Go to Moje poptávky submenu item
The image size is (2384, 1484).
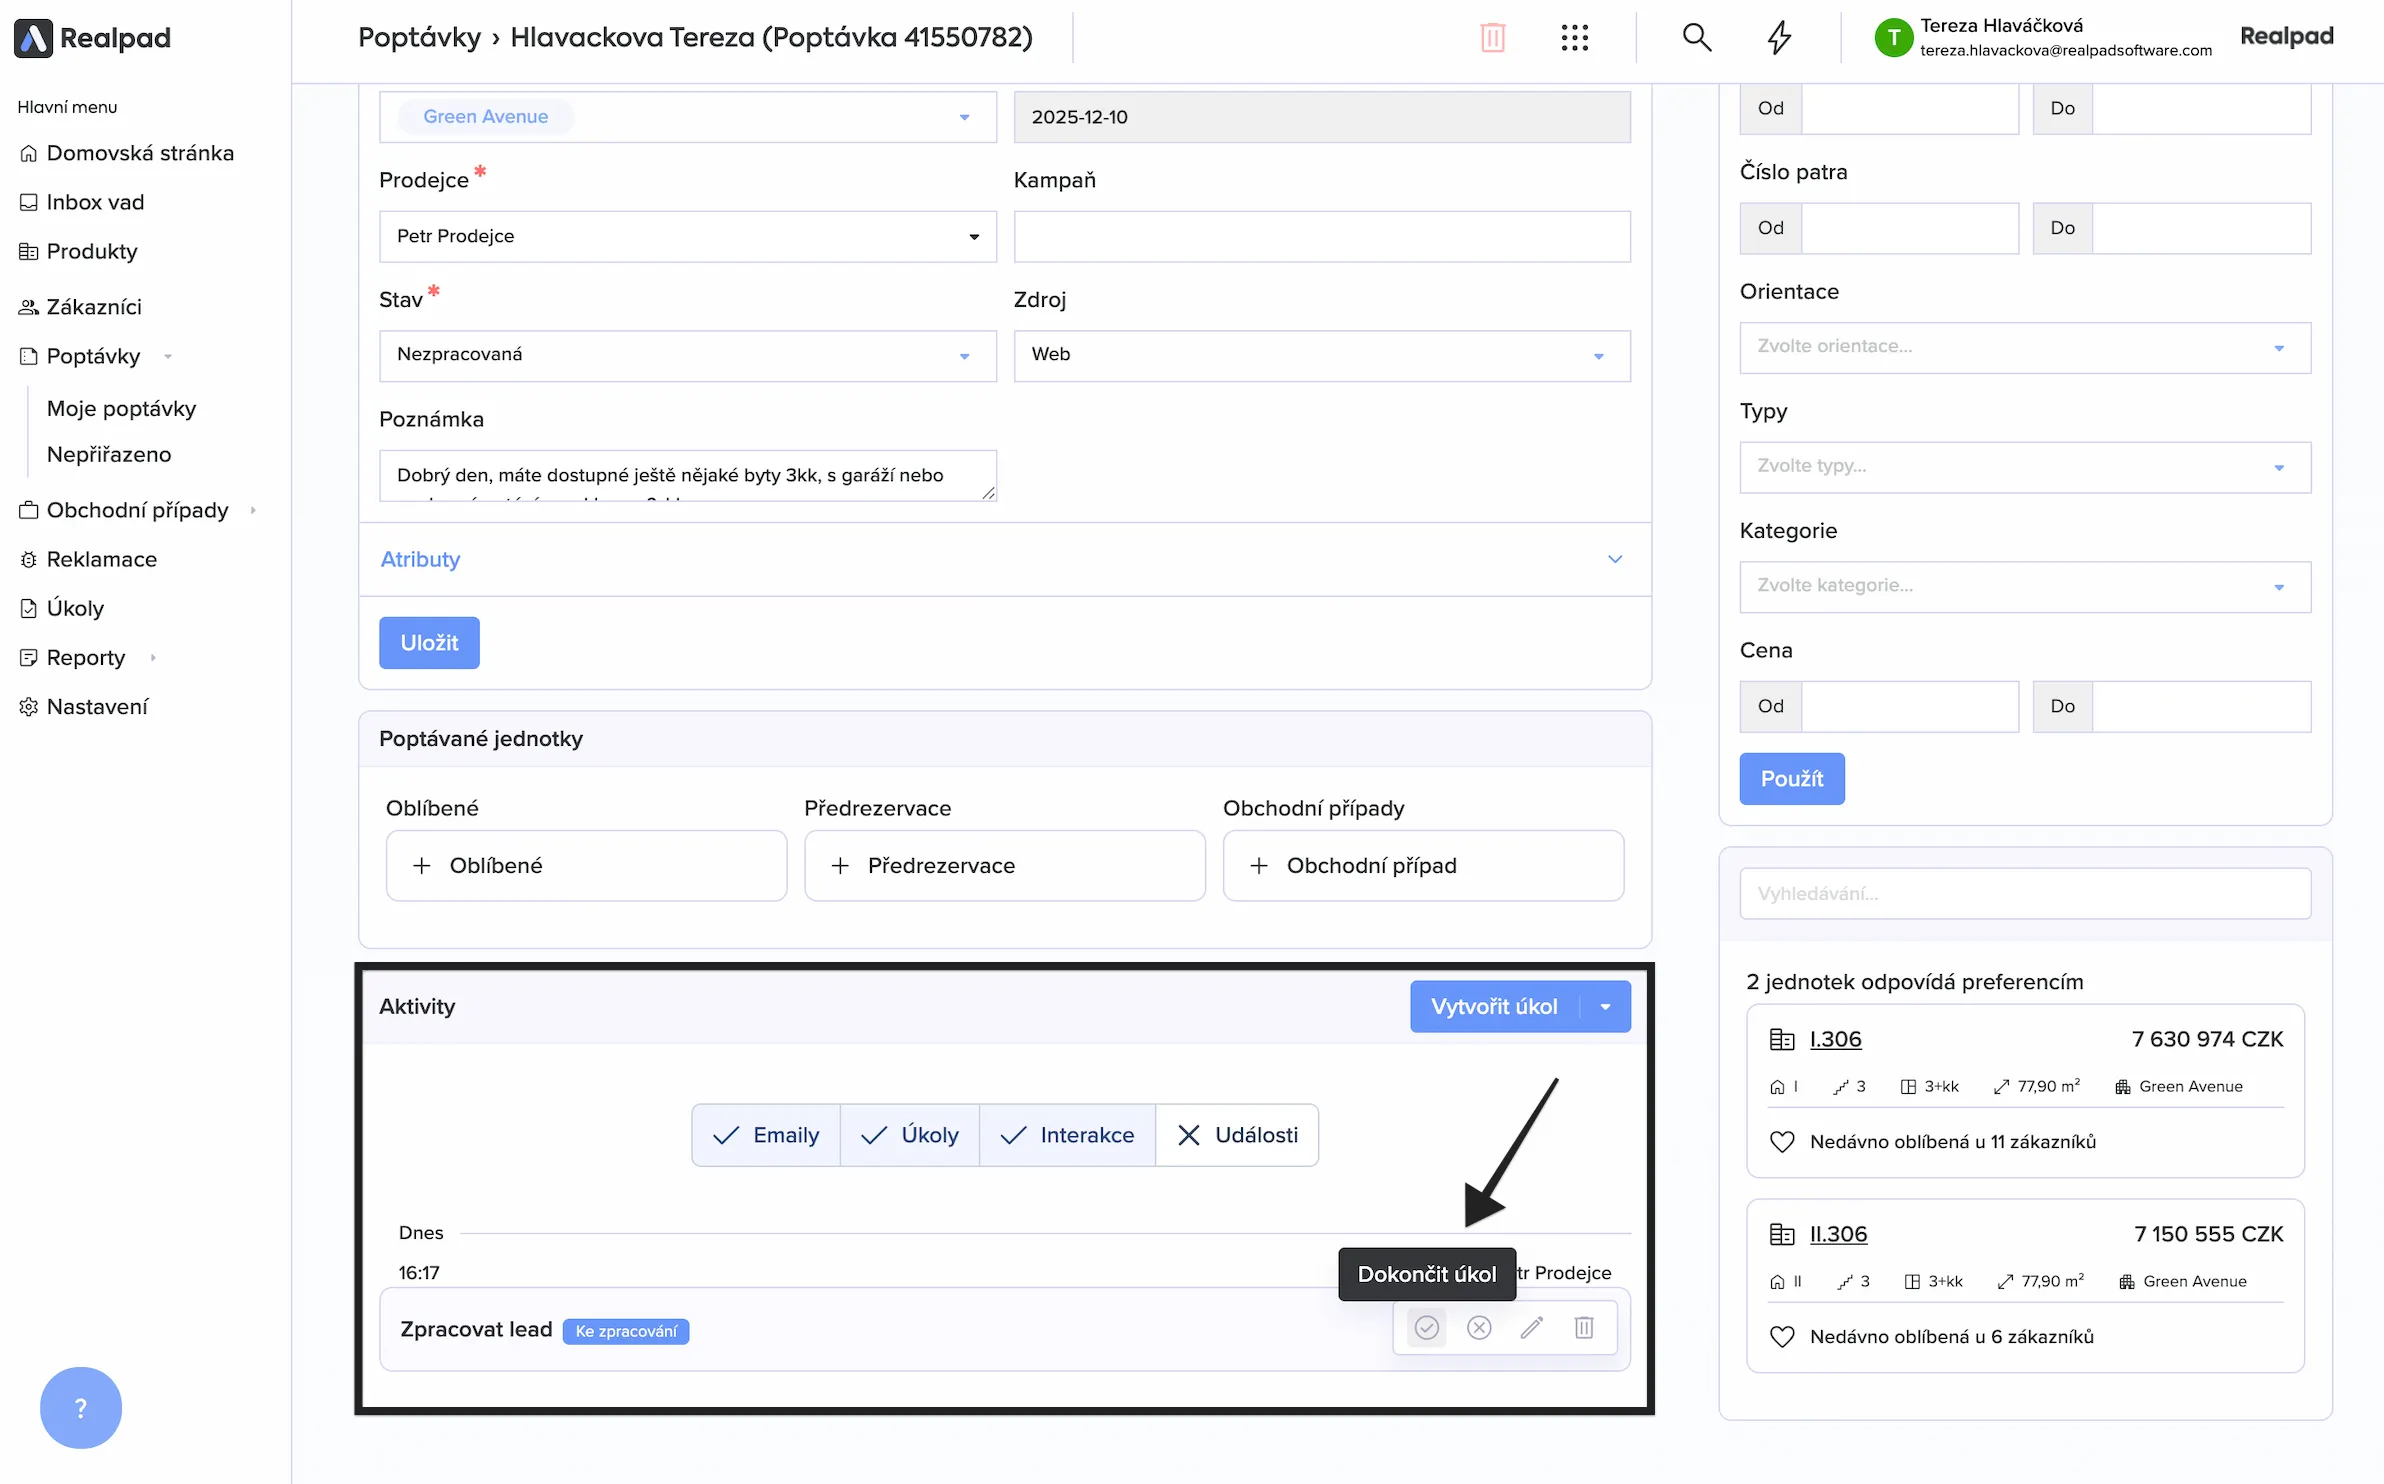121,408
